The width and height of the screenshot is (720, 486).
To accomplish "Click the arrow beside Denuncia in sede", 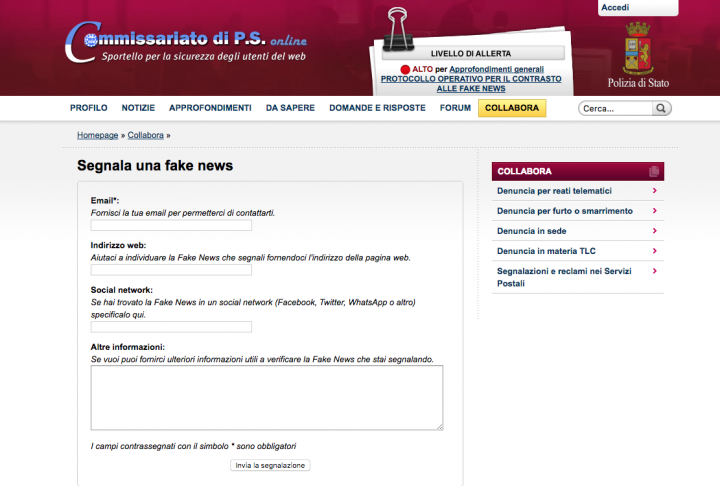I will coord(655,231).
